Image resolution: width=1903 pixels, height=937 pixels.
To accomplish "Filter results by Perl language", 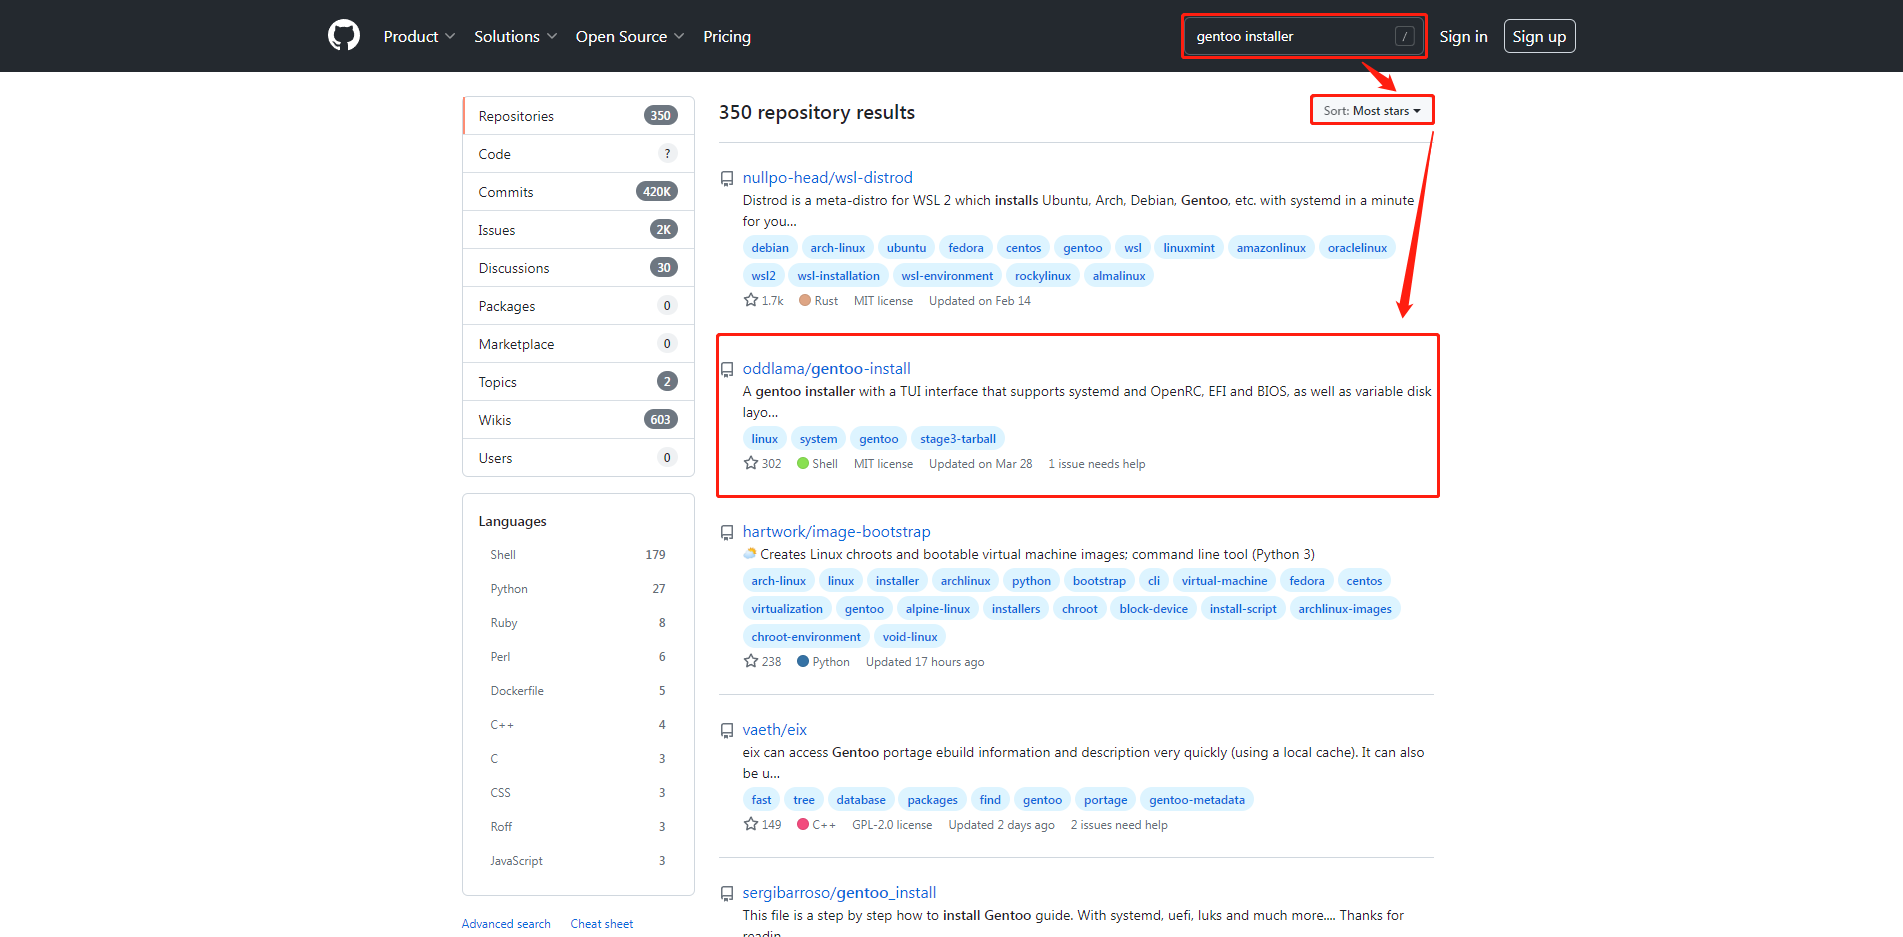I will [x=578, y=657].
